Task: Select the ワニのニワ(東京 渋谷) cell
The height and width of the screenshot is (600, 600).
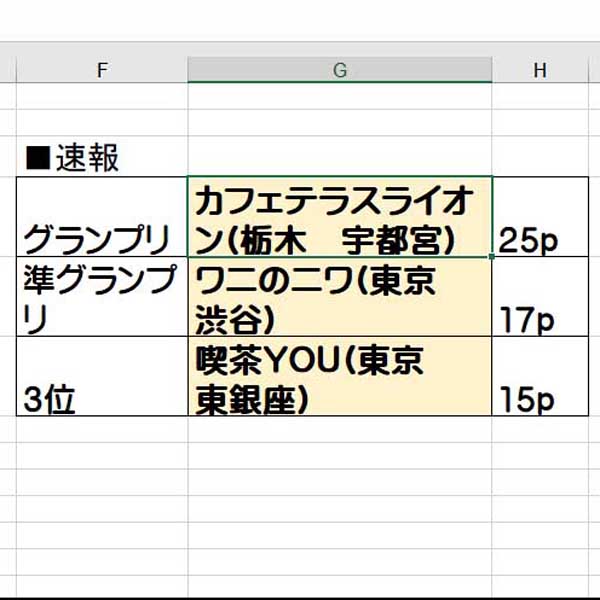Action: 340,297
